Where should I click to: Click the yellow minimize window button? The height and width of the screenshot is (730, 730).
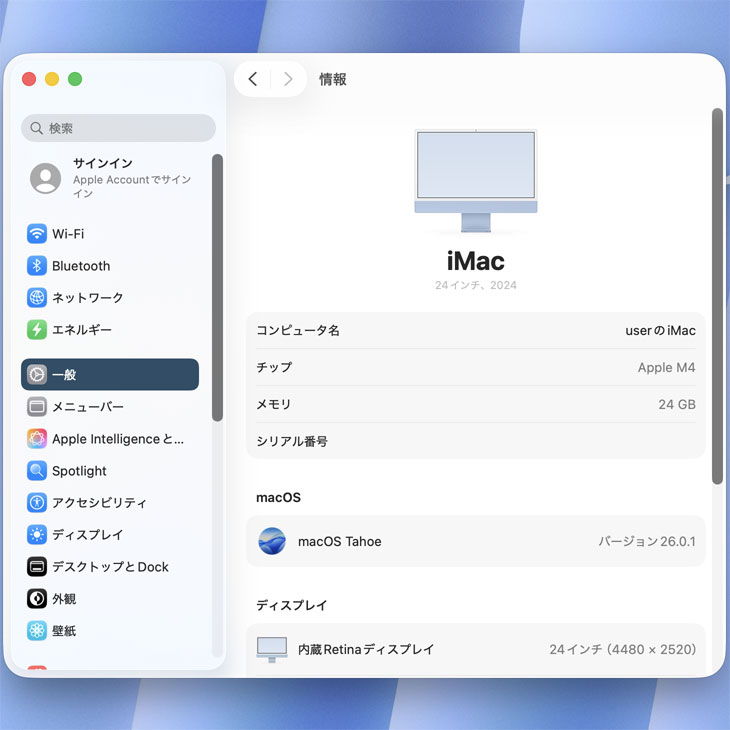[x=52, y=79]
